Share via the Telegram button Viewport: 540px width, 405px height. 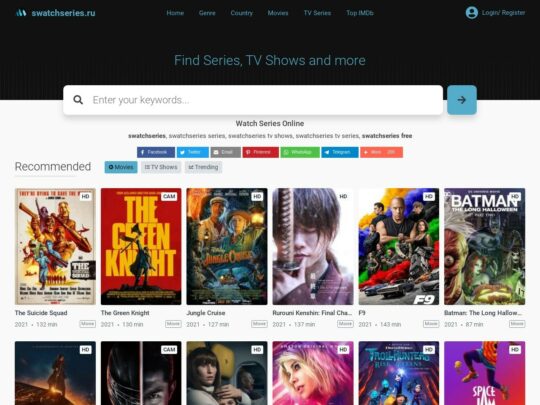pyautogui.click(x=340, y=152)
